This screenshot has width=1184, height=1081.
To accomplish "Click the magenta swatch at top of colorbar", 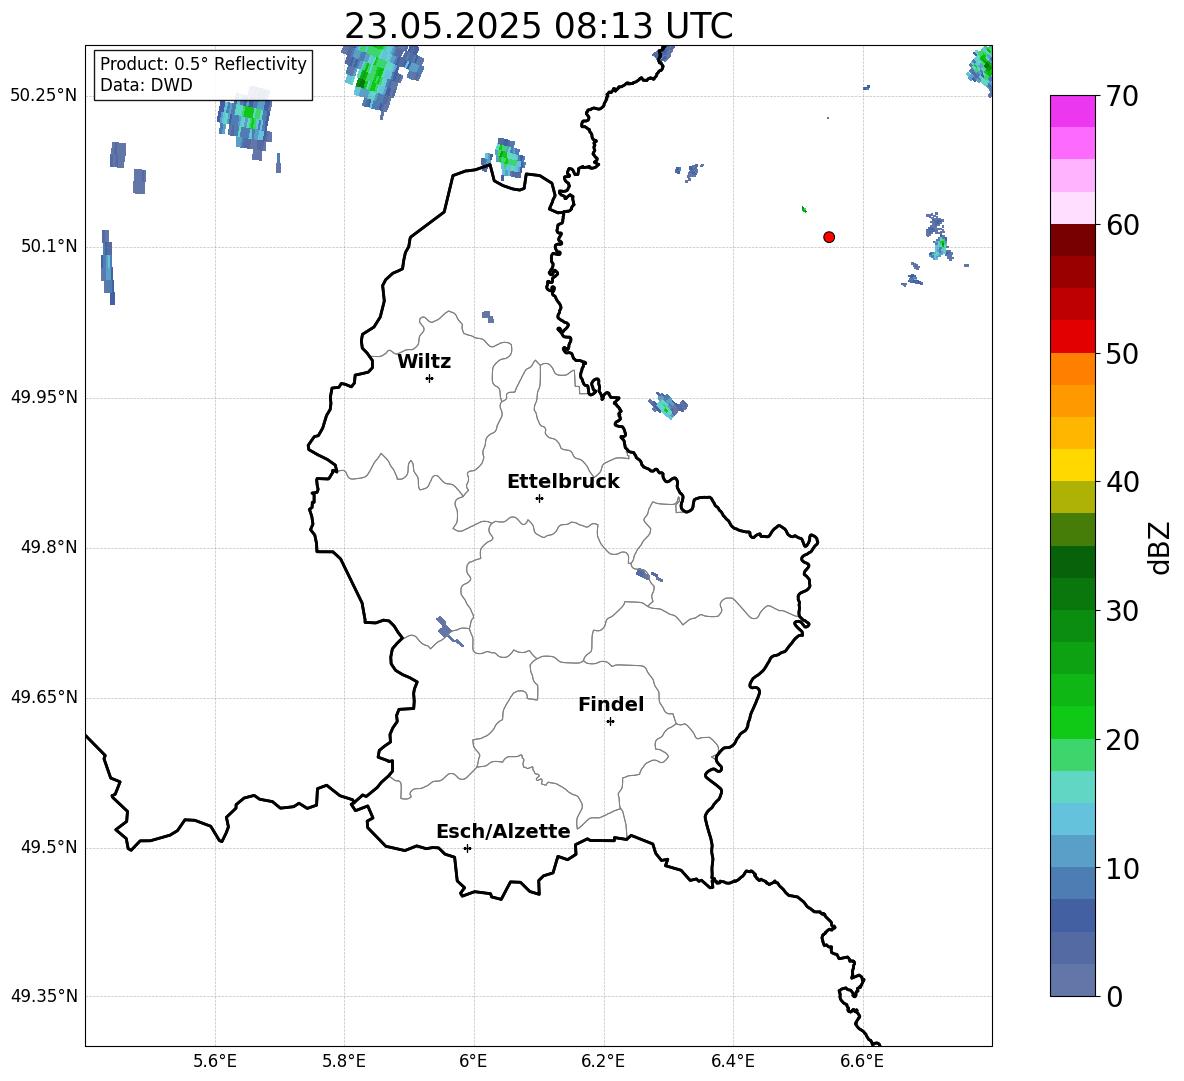I will point(1072,111).
